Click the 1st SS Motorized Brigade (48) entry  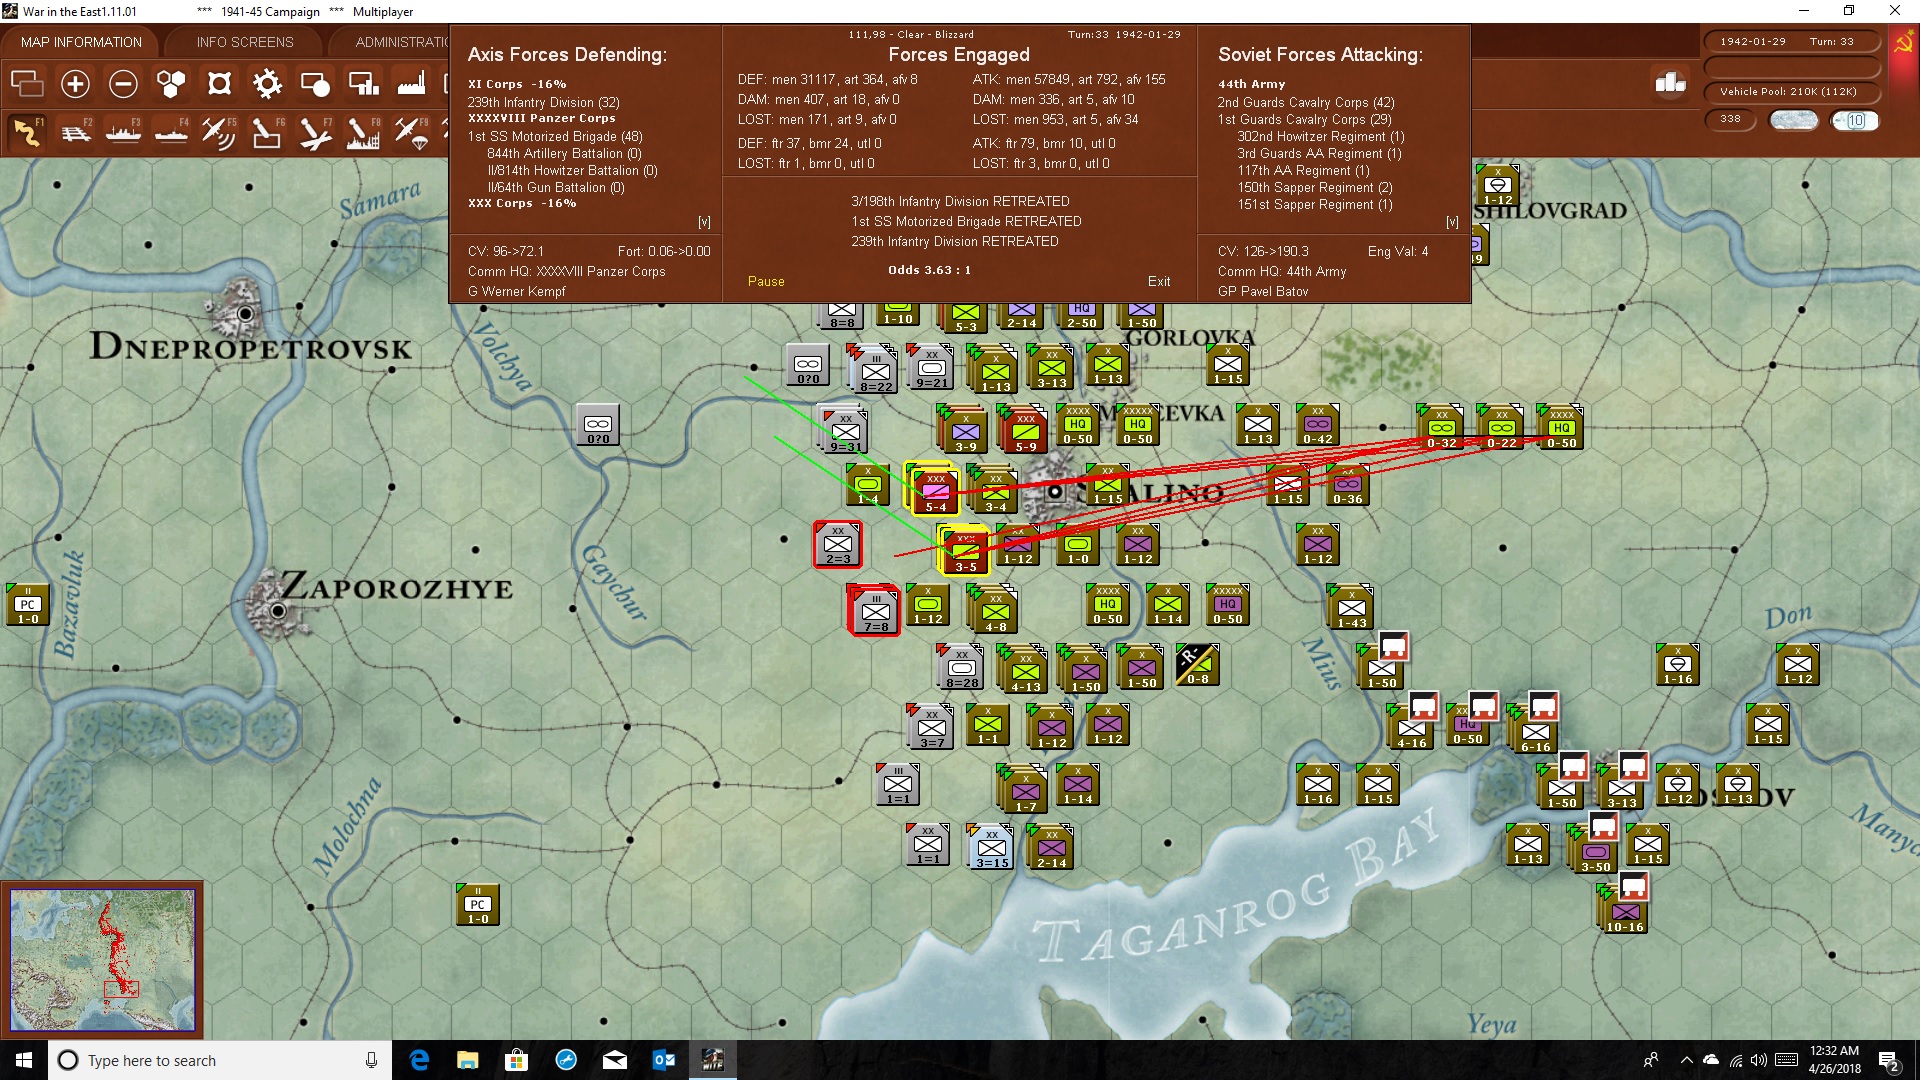pos(555,136)
